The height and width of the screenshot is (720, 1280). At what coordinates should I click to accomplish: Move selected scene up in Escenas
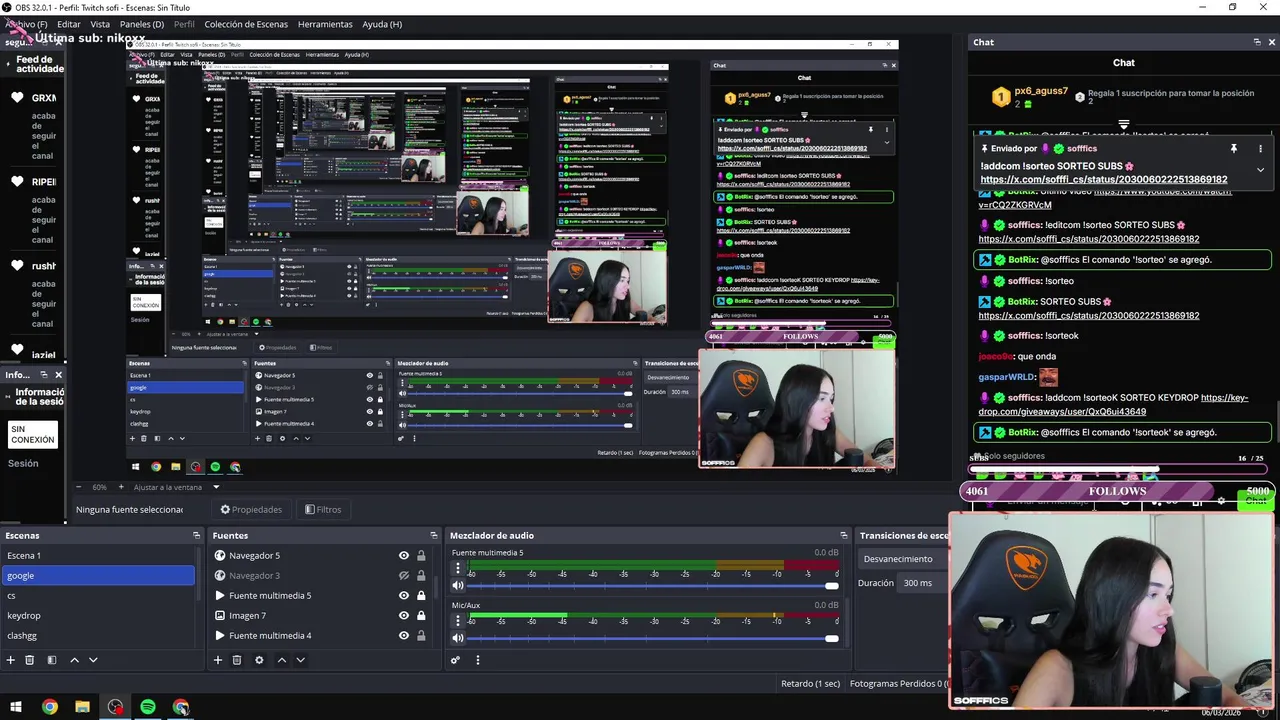pyautogui.click(x=74, y=660)
